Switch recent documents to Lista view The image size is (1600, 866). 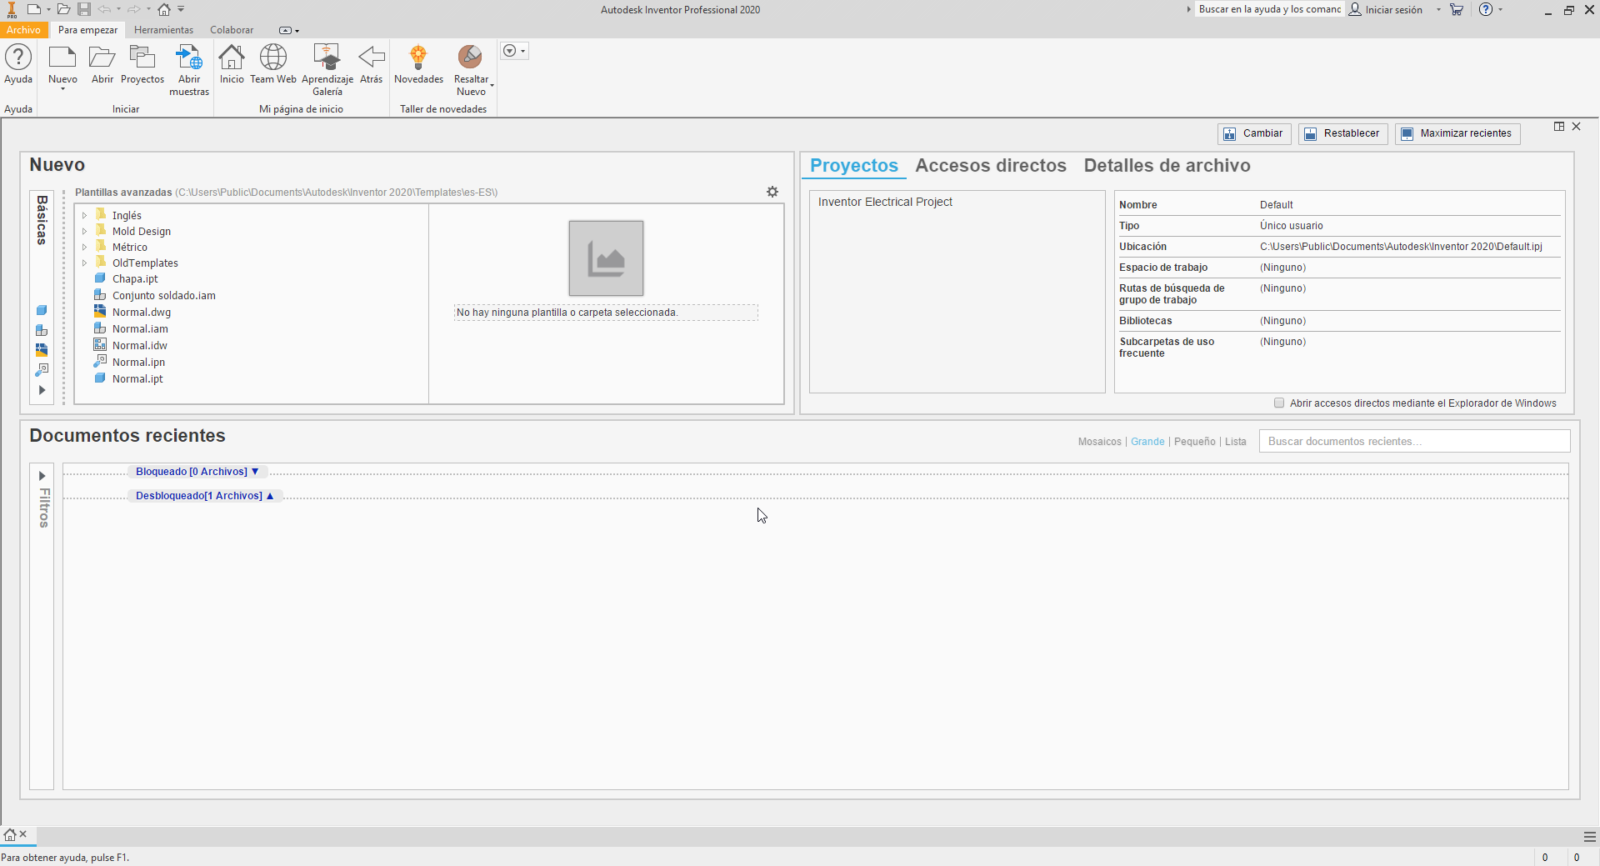tap(1236, 442)
